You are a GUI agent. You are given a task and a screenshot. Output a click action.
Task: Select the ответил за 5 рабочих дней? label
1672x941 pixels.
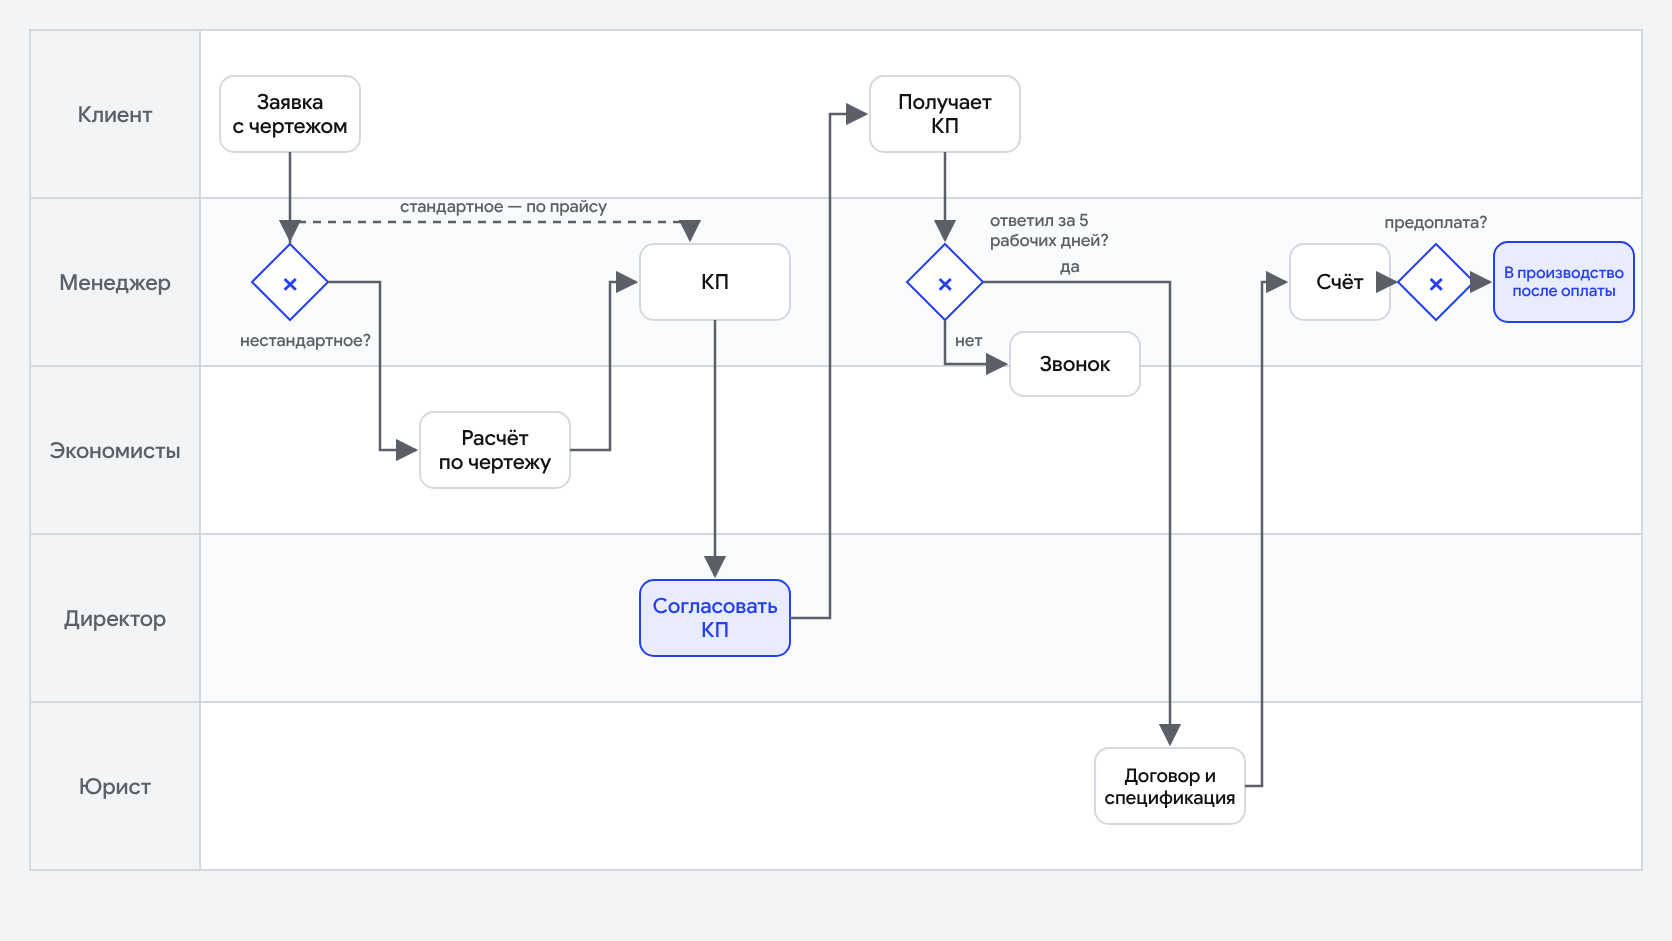click(1049, 230)
